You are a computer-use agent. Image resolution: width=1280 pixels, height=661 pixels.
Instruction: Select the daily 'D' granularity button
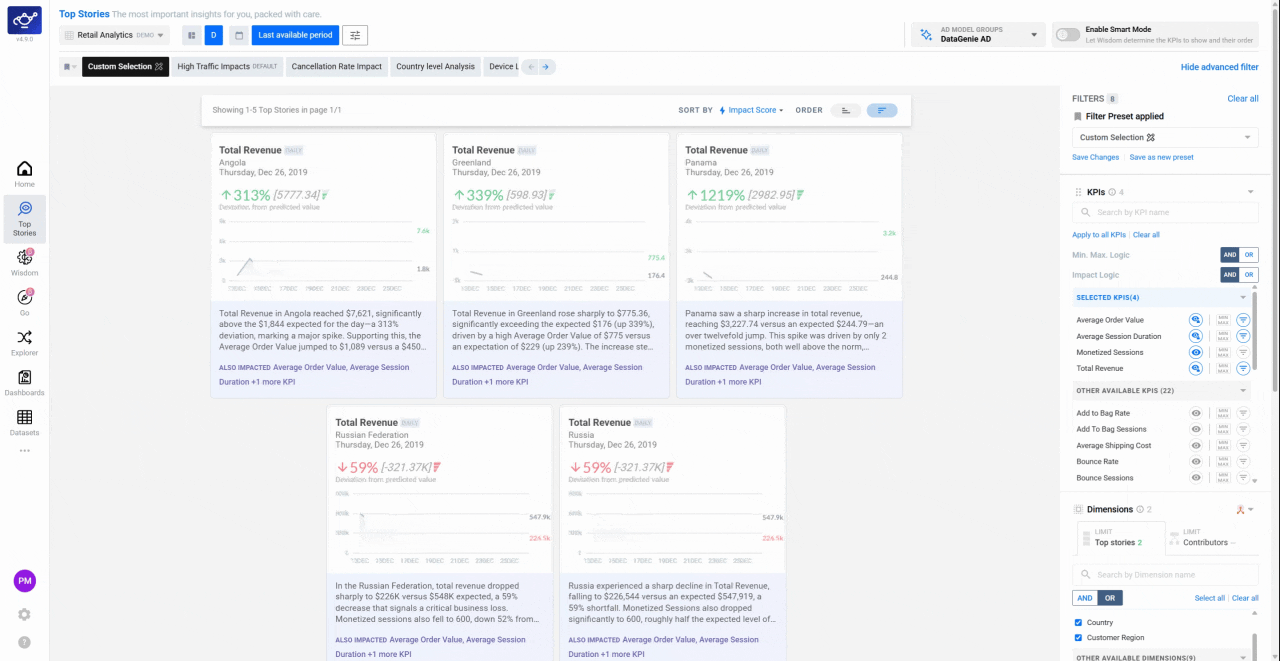pos(213,35)
